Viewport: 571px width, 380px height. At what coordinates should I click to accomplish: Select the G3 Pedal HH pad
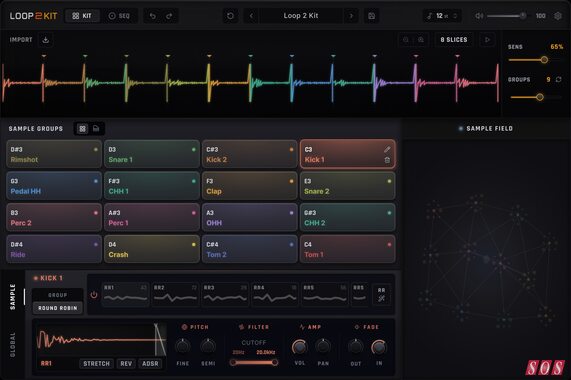pos(54,186)
